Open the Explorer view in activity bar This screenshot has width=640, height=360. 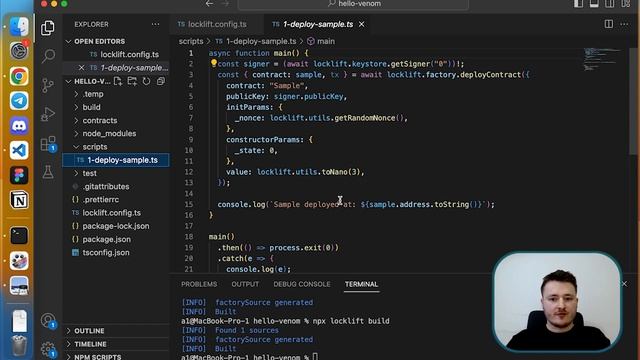(48, 28)
